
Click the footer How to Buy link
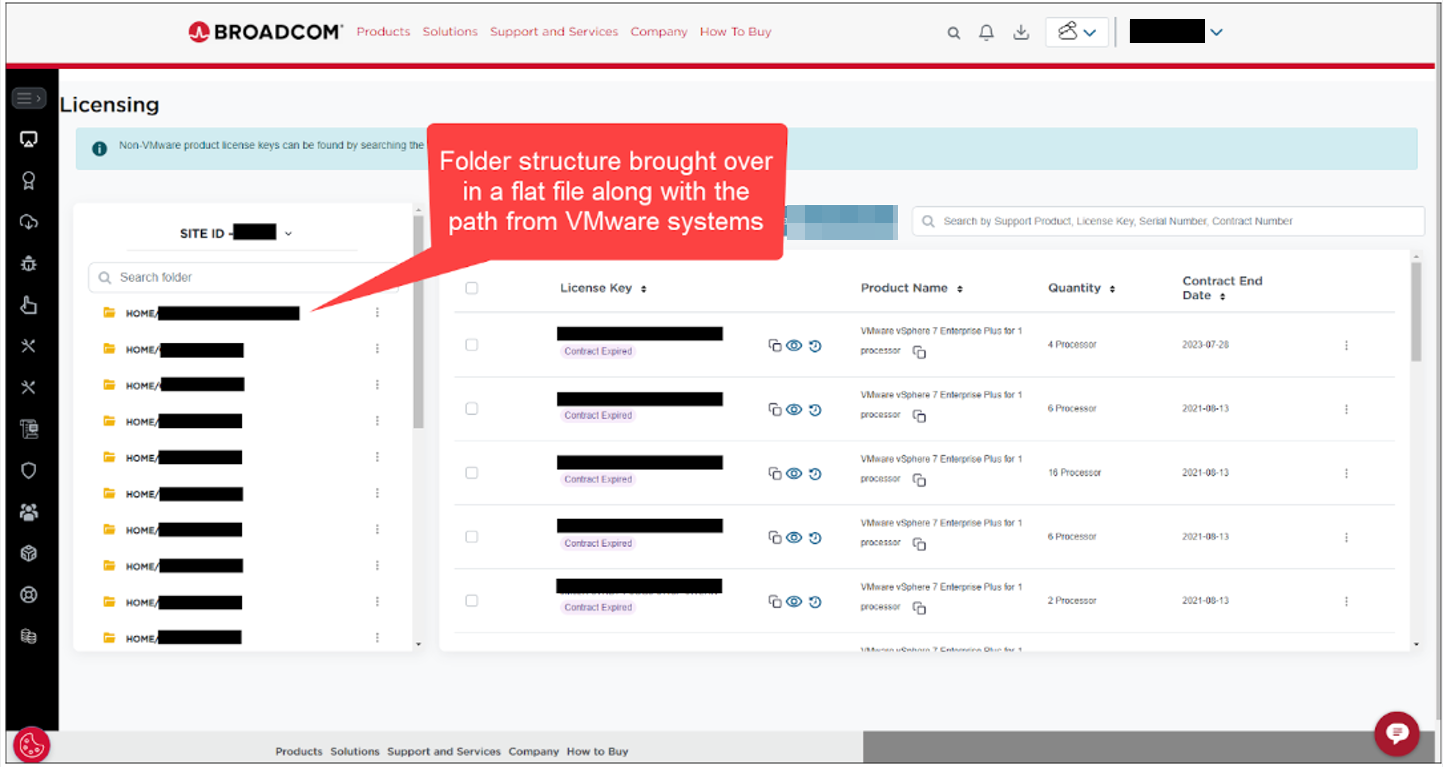(x=597, y=751)
